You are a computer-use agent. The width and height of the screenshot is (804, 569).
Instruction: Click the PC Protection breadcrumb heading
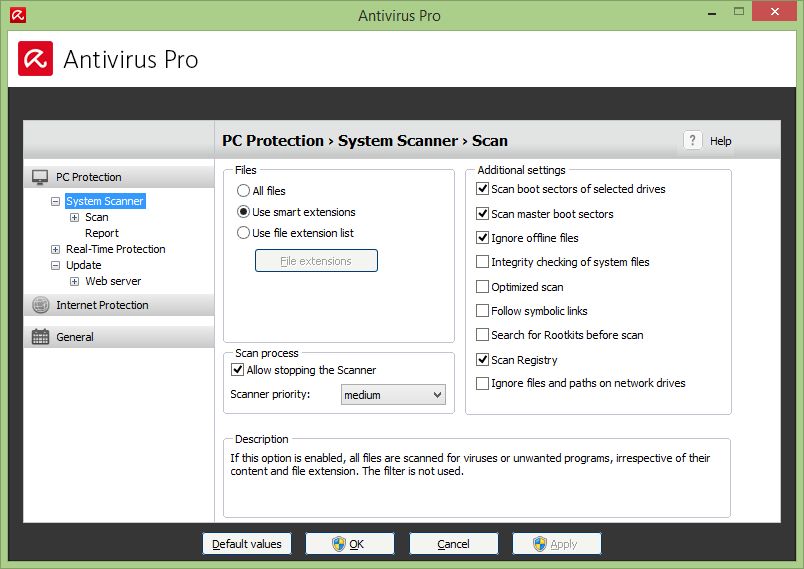tap(273, 140)
